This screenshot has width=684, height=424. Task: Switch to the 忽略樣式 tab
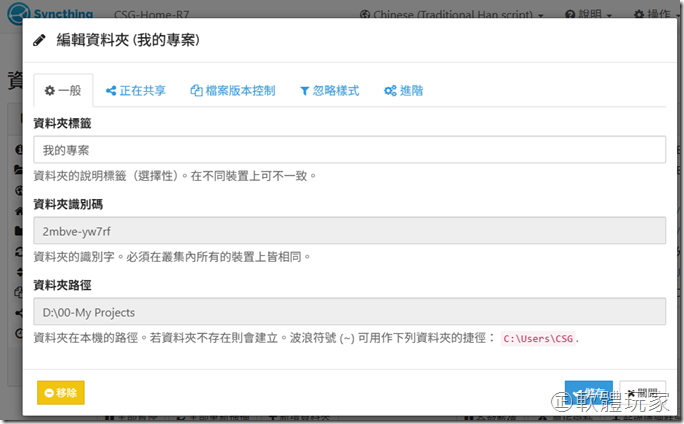pos(328,91)
